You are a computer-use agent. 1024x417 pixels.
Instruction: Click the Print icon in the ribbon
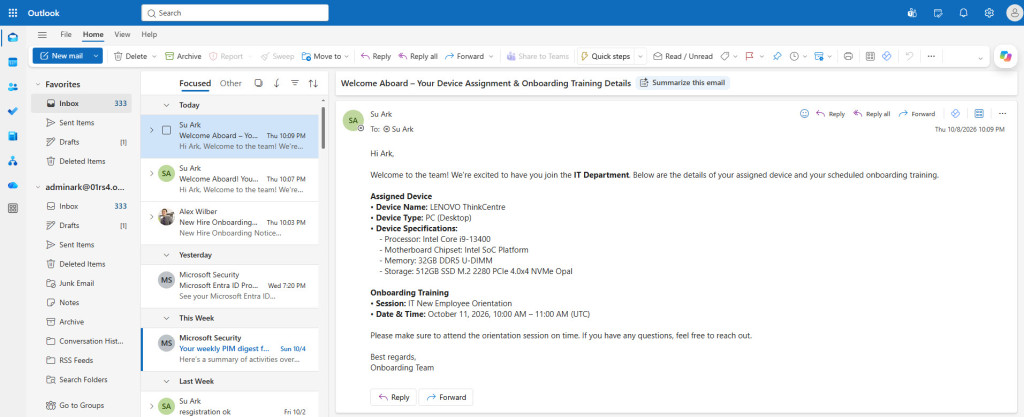pos(848,56)
